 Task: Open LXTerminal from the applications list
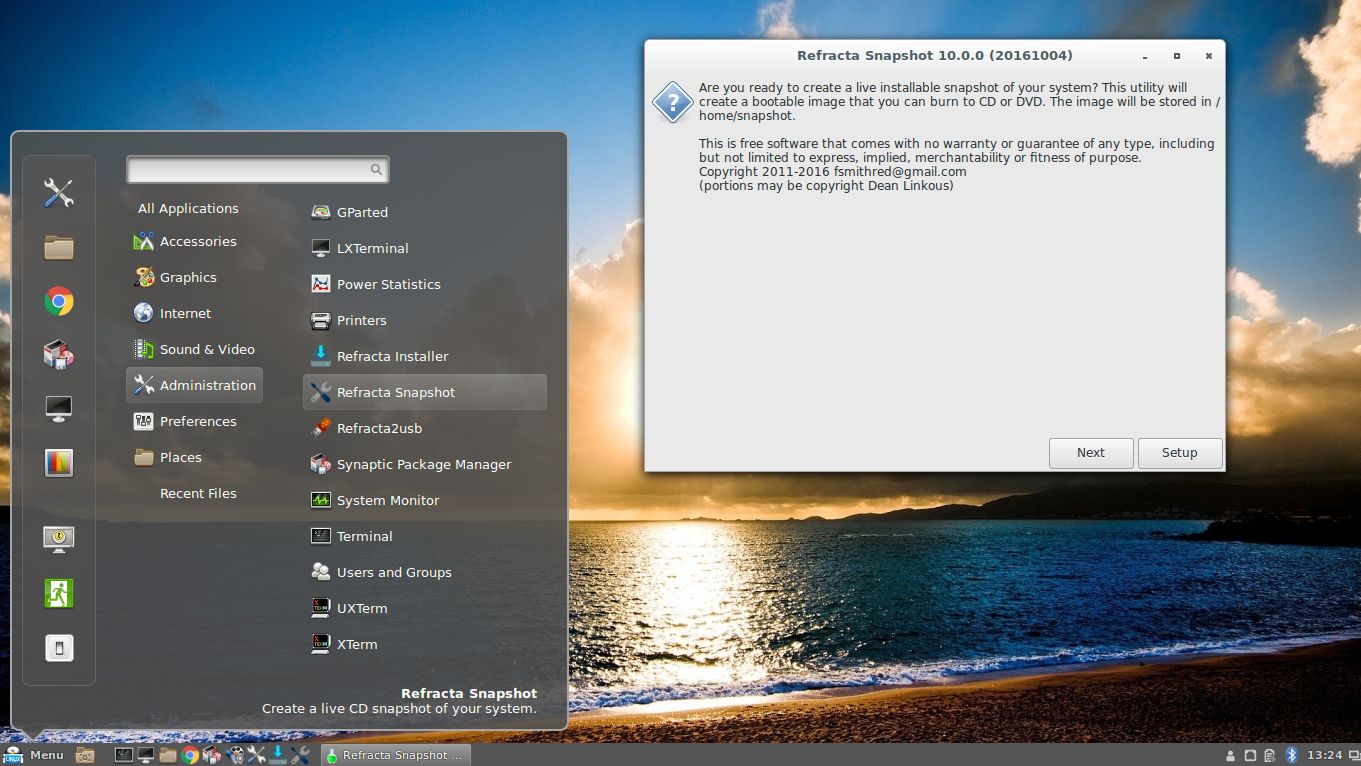pos(424,248)
